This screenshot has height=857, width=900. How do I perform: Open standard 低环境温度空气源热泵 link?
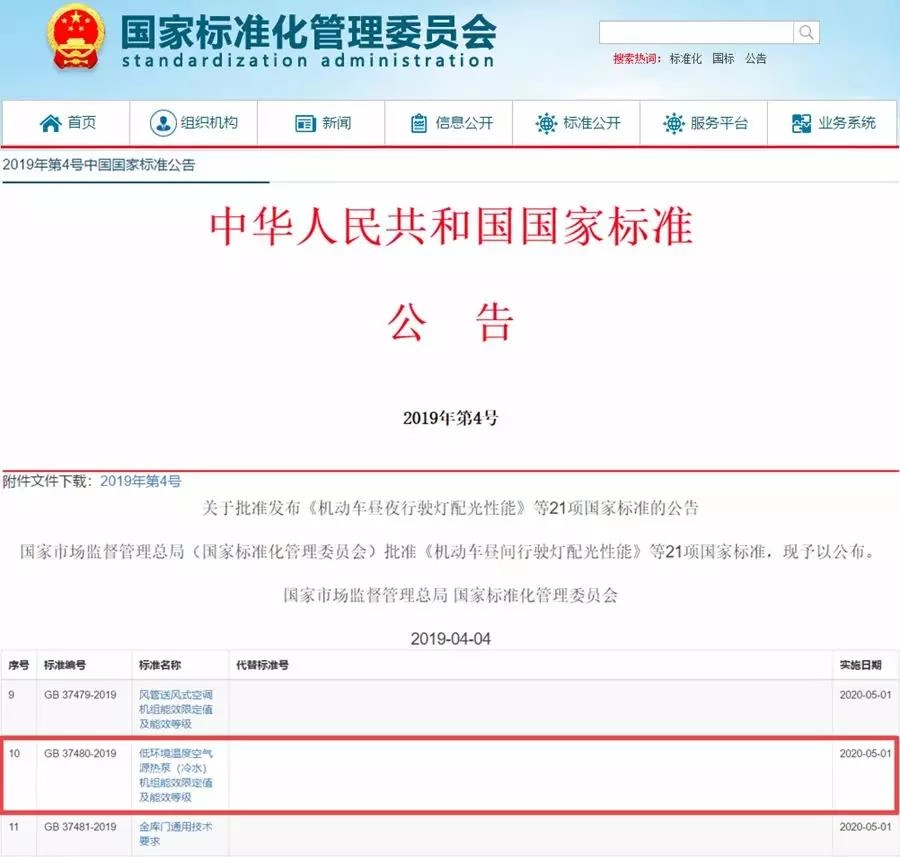click(175, 774)
